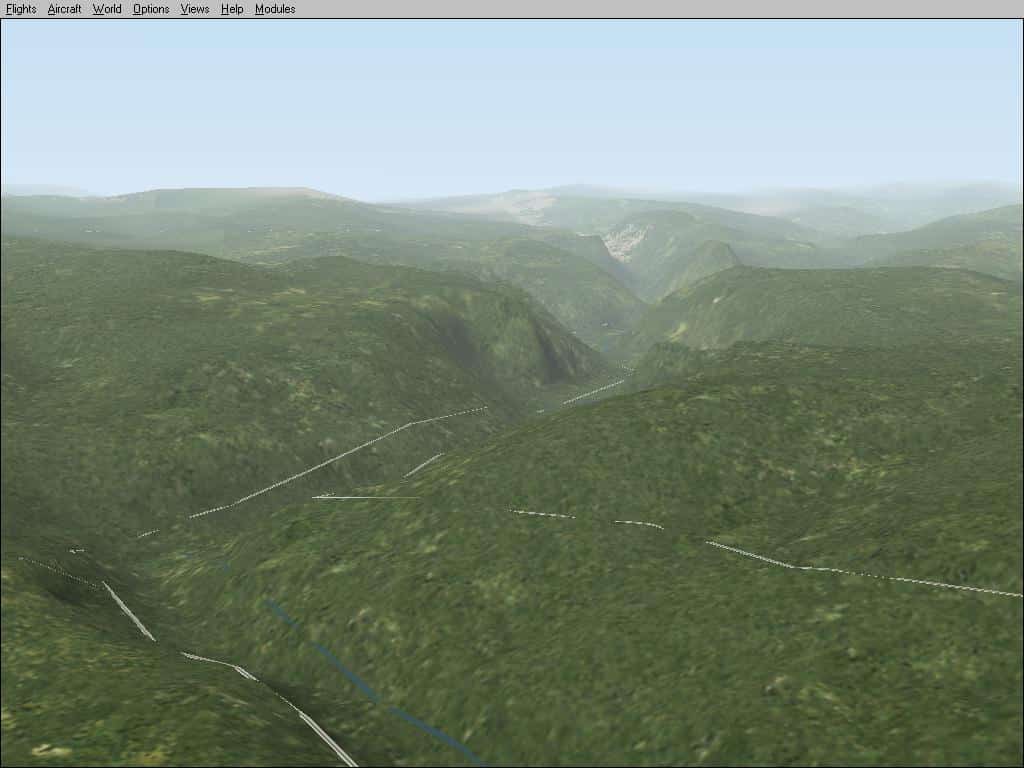This screenshot has width=1024, height=768.
Task: Click the dark shadowed slope in central valley
Action: pyautogui.click(x=545, y=345)
